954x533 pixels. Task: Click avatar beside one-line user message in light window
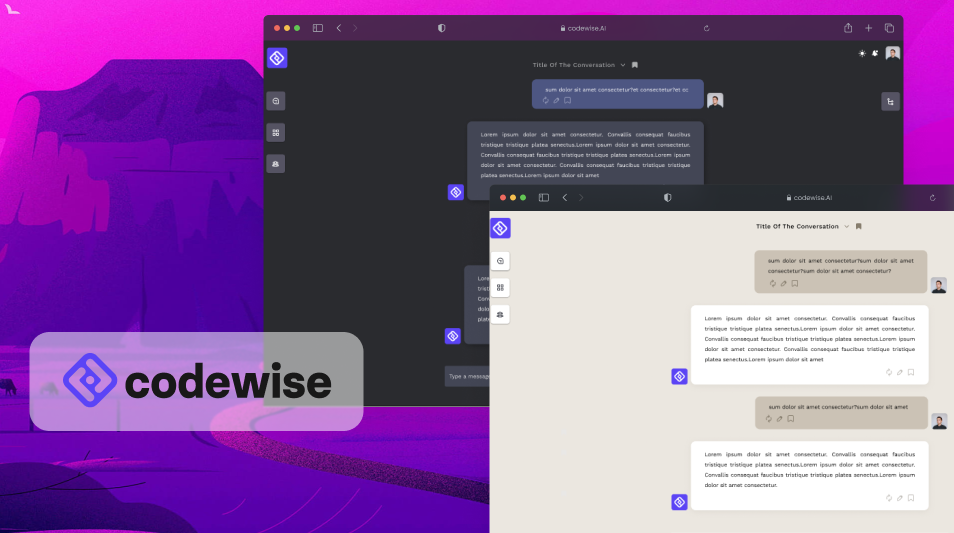click(x=939, y=421)
